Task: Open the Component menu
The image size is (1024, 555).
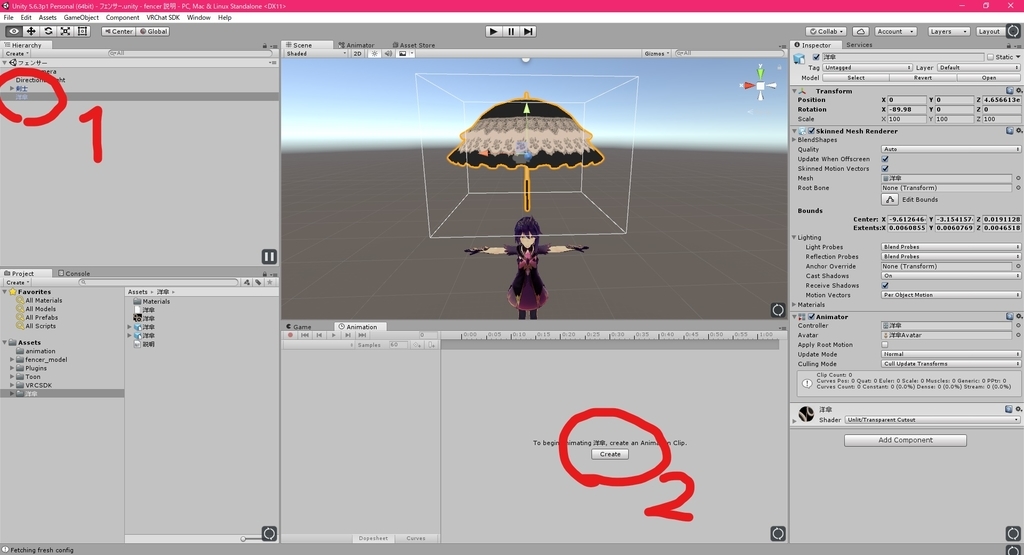Action: pyautogui.click(x=122, y=18)
